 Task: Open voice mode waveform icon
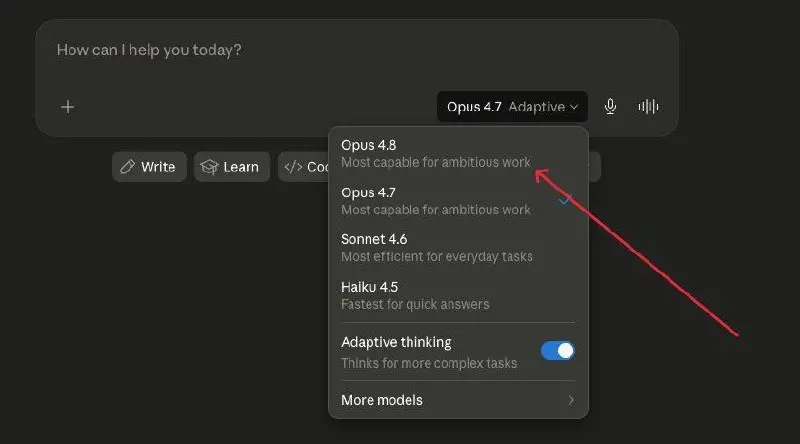[x=648, y=106]
